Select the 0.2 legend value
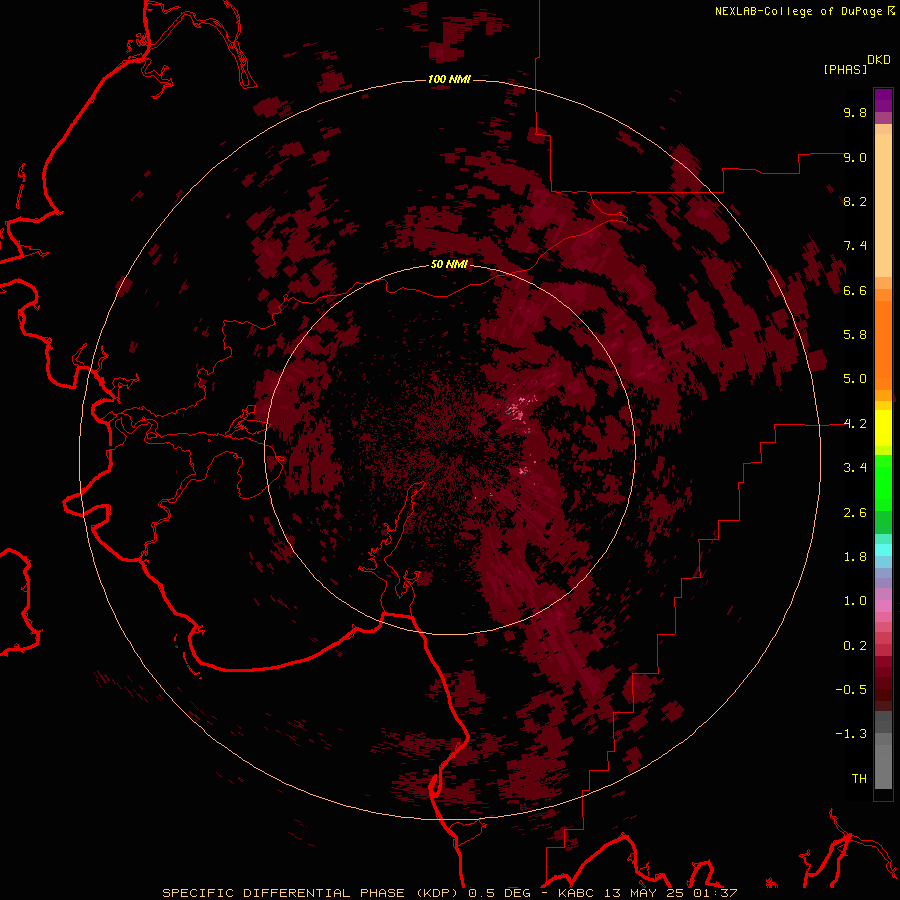 (x=855, y=646)
